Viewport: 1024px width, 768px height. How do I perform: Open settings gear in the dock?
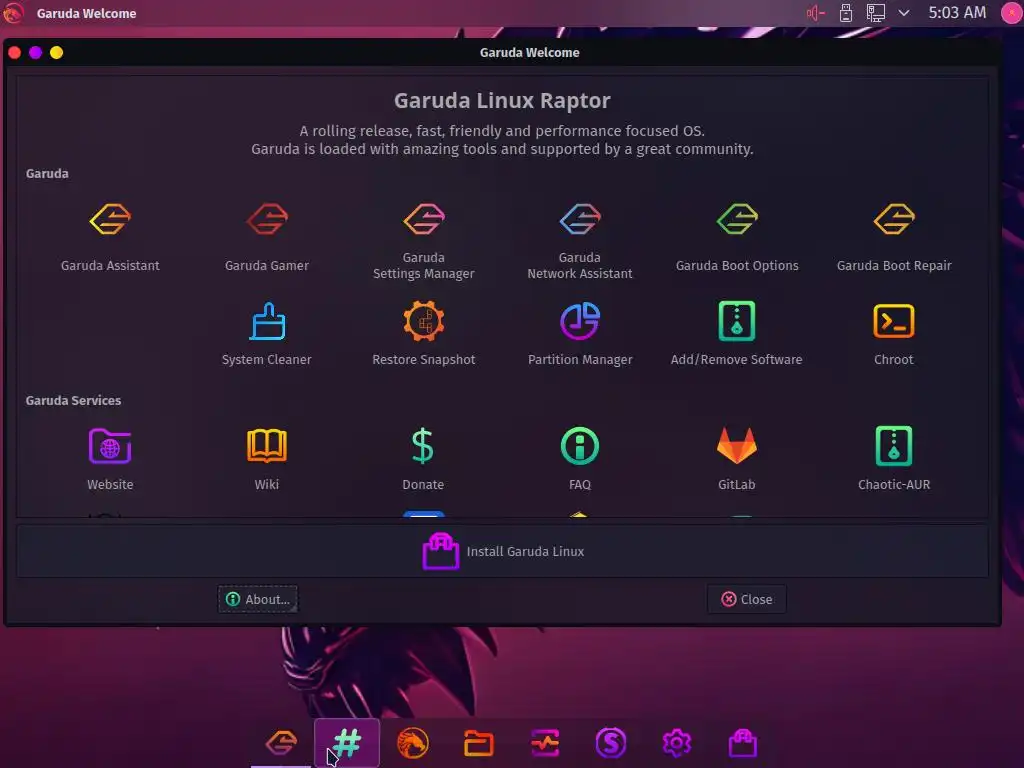[677, 743]
